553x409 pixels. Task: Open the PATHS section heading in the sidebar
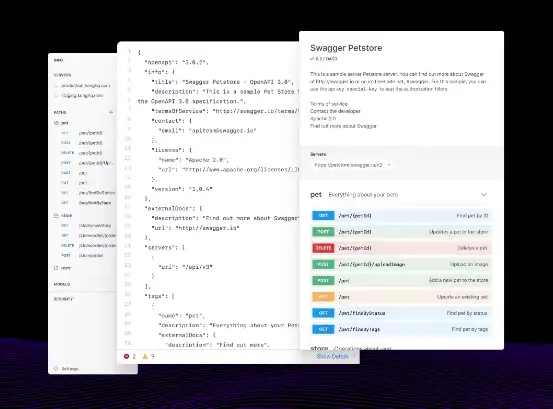coord(60,112)
